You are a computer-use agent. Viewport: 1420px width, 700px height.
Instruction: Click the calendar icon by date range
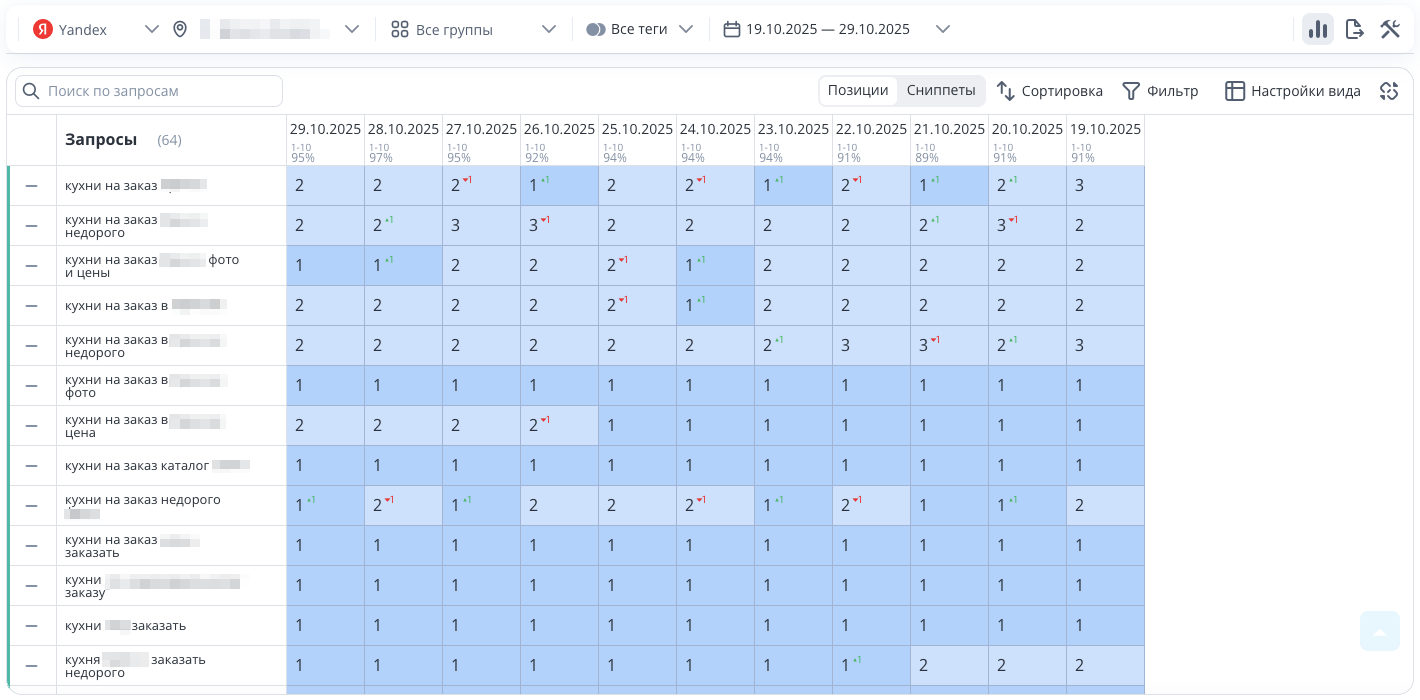731,29
